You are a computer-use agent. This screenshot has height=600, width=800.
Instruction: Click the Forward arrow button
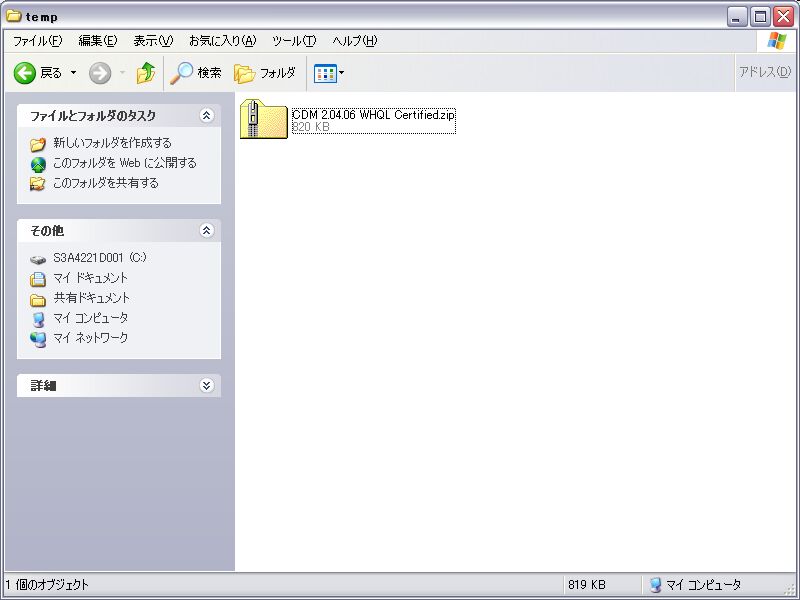[x=100, y=73]
